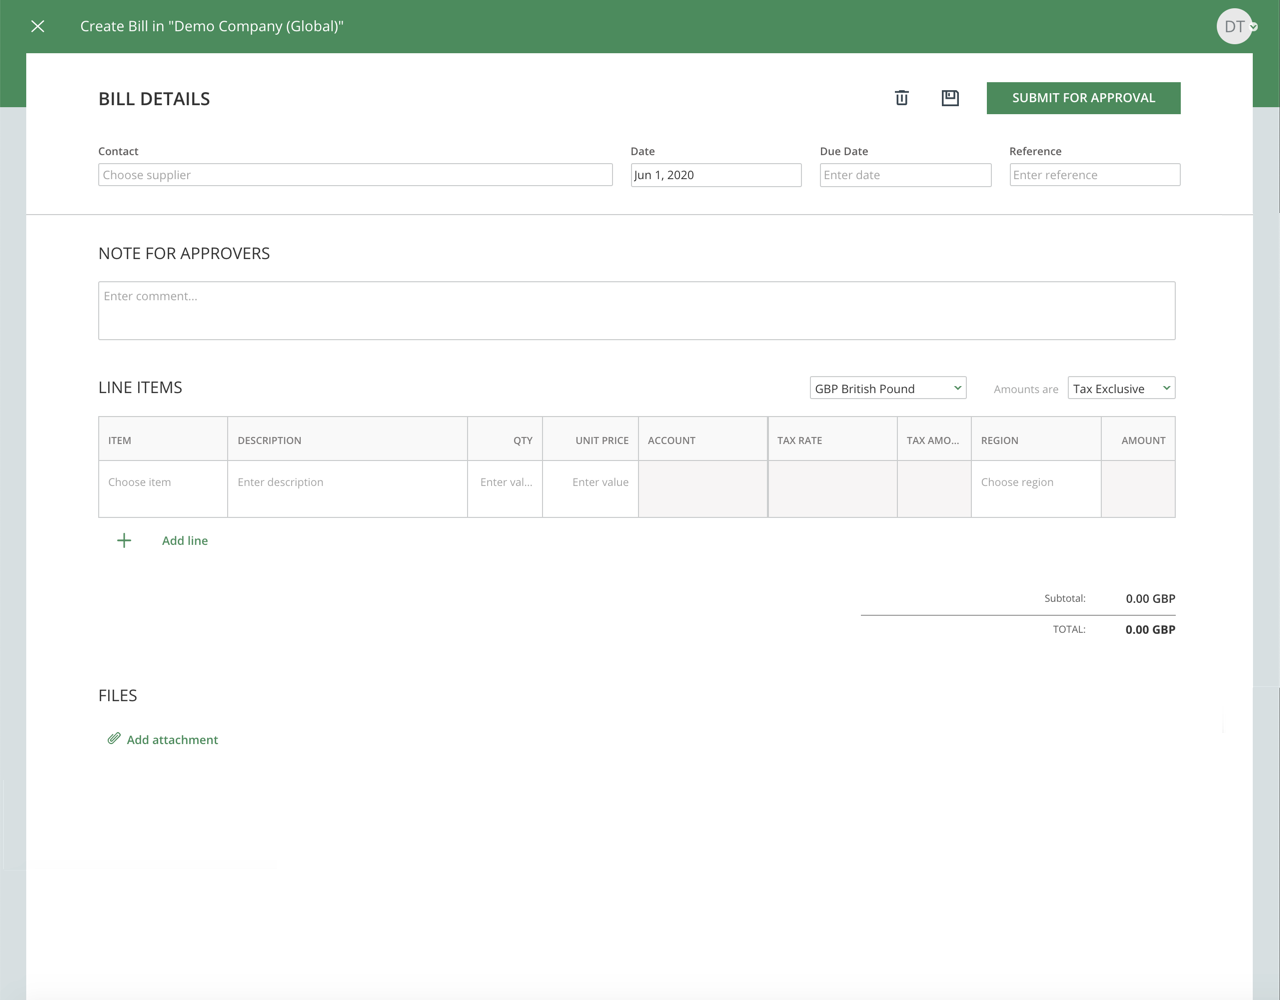Click the Choose region cell
This screenshot has height=1000, width=1280.
[1035, 488]
